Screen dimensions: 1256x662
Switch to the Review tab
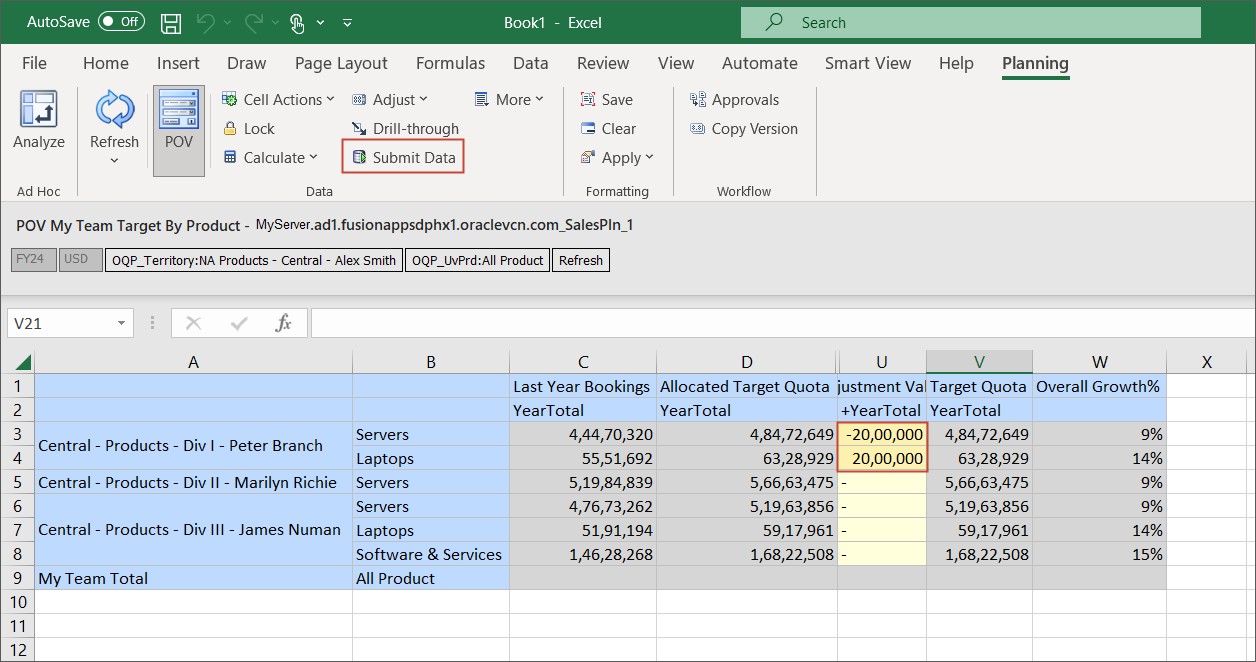(603, 63)
